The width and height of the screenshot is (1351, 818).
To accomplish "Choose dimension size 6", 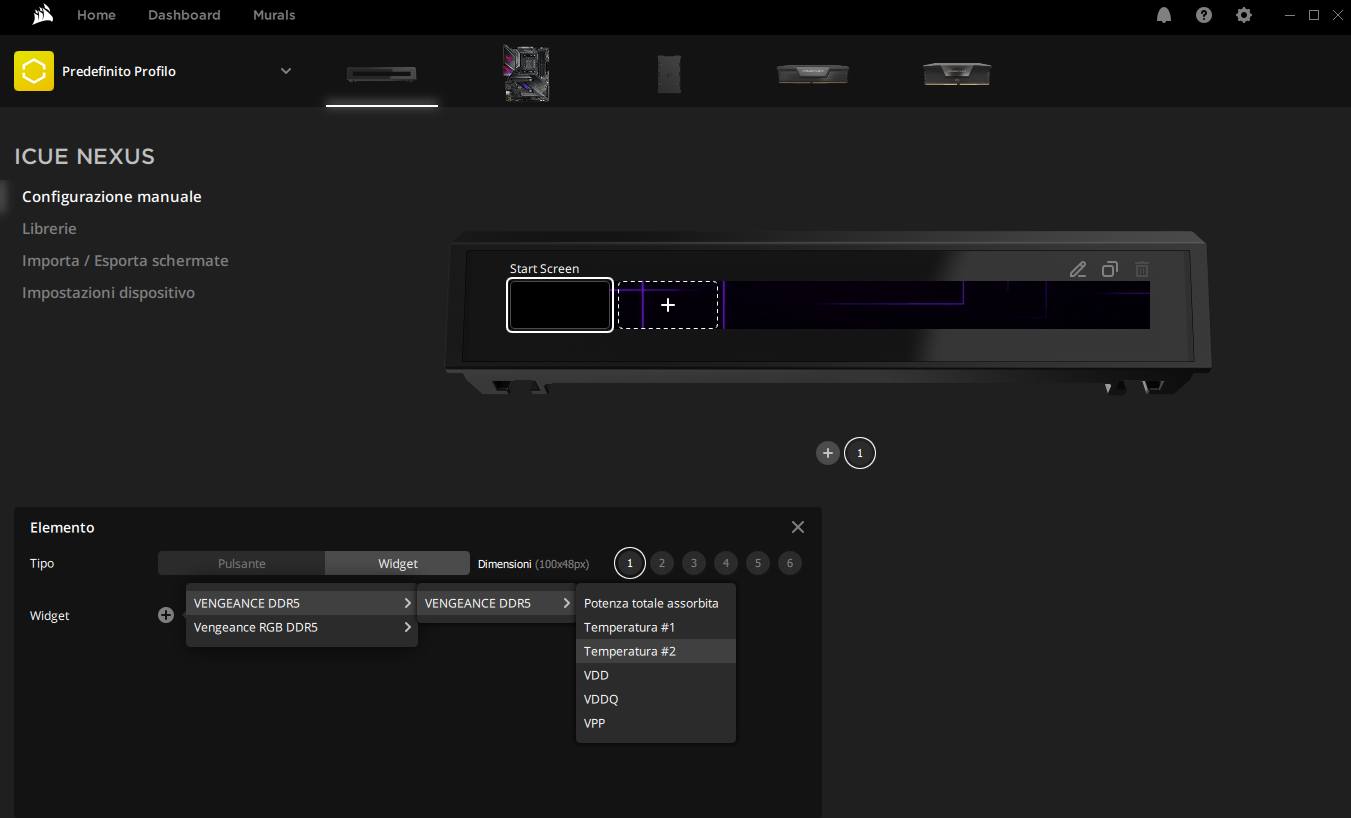I will [790, 563].
